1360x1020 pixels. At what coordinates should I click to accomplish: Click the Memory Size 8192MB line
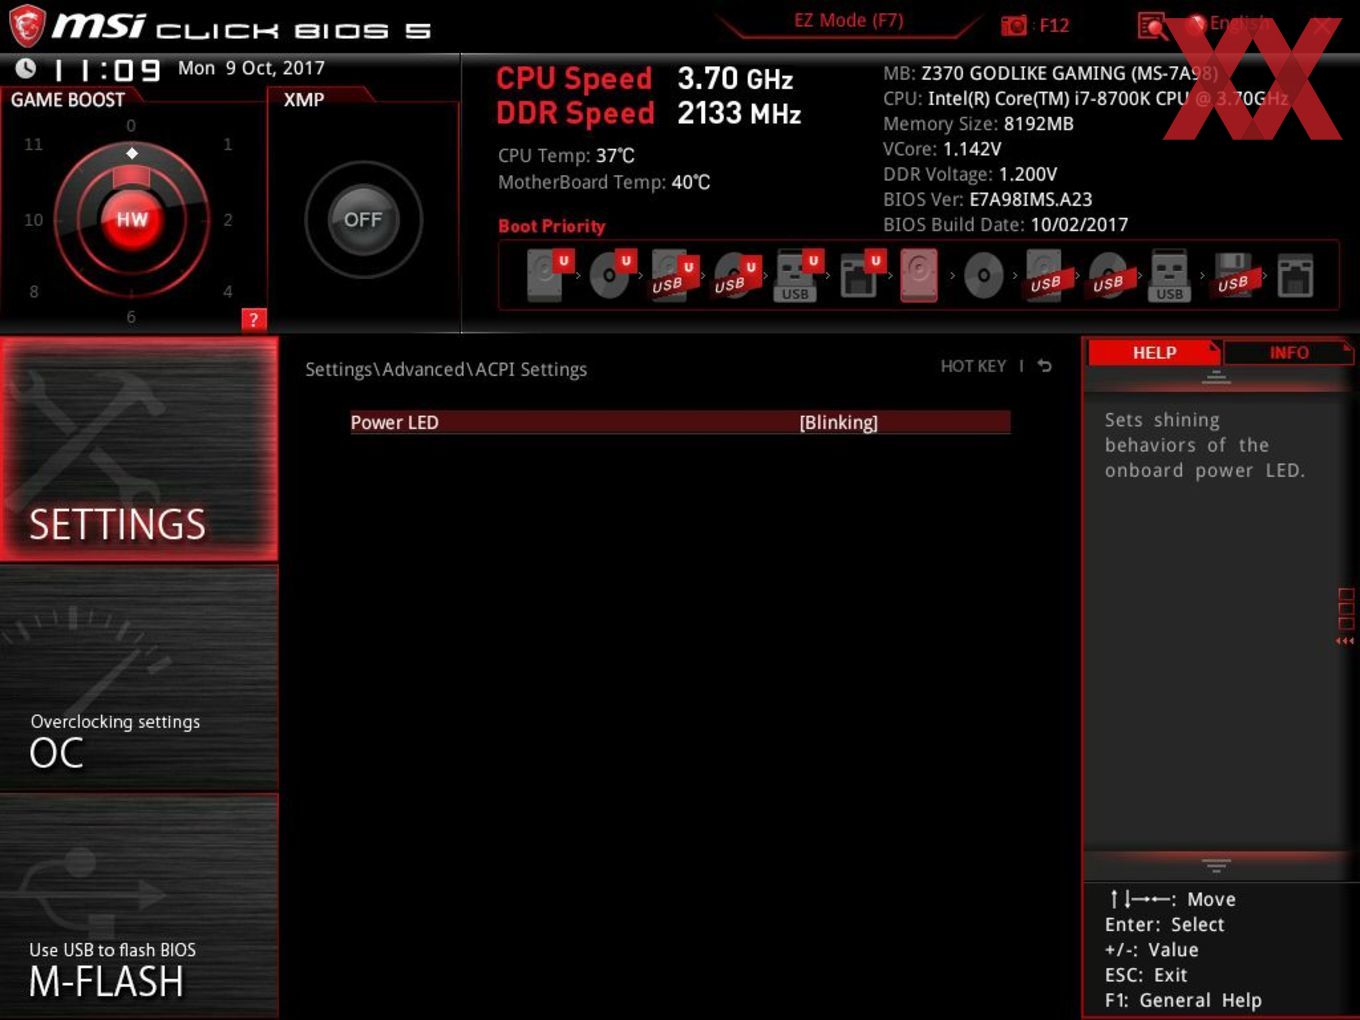tap(978, 124)
